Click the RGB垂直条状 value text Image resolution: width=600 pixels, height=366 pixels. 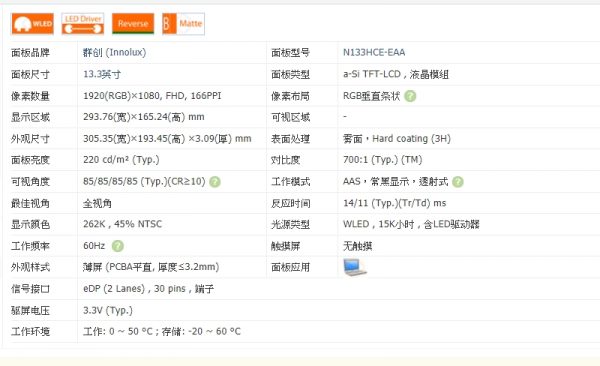tap(371, 96)
